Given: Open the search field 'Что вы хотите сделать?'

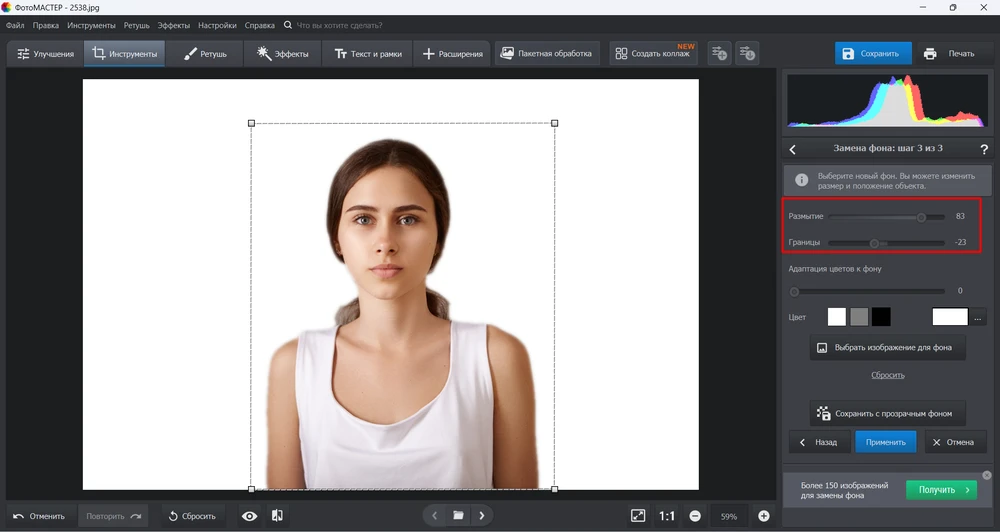Looking at the screenshot, I should [342, 24].
